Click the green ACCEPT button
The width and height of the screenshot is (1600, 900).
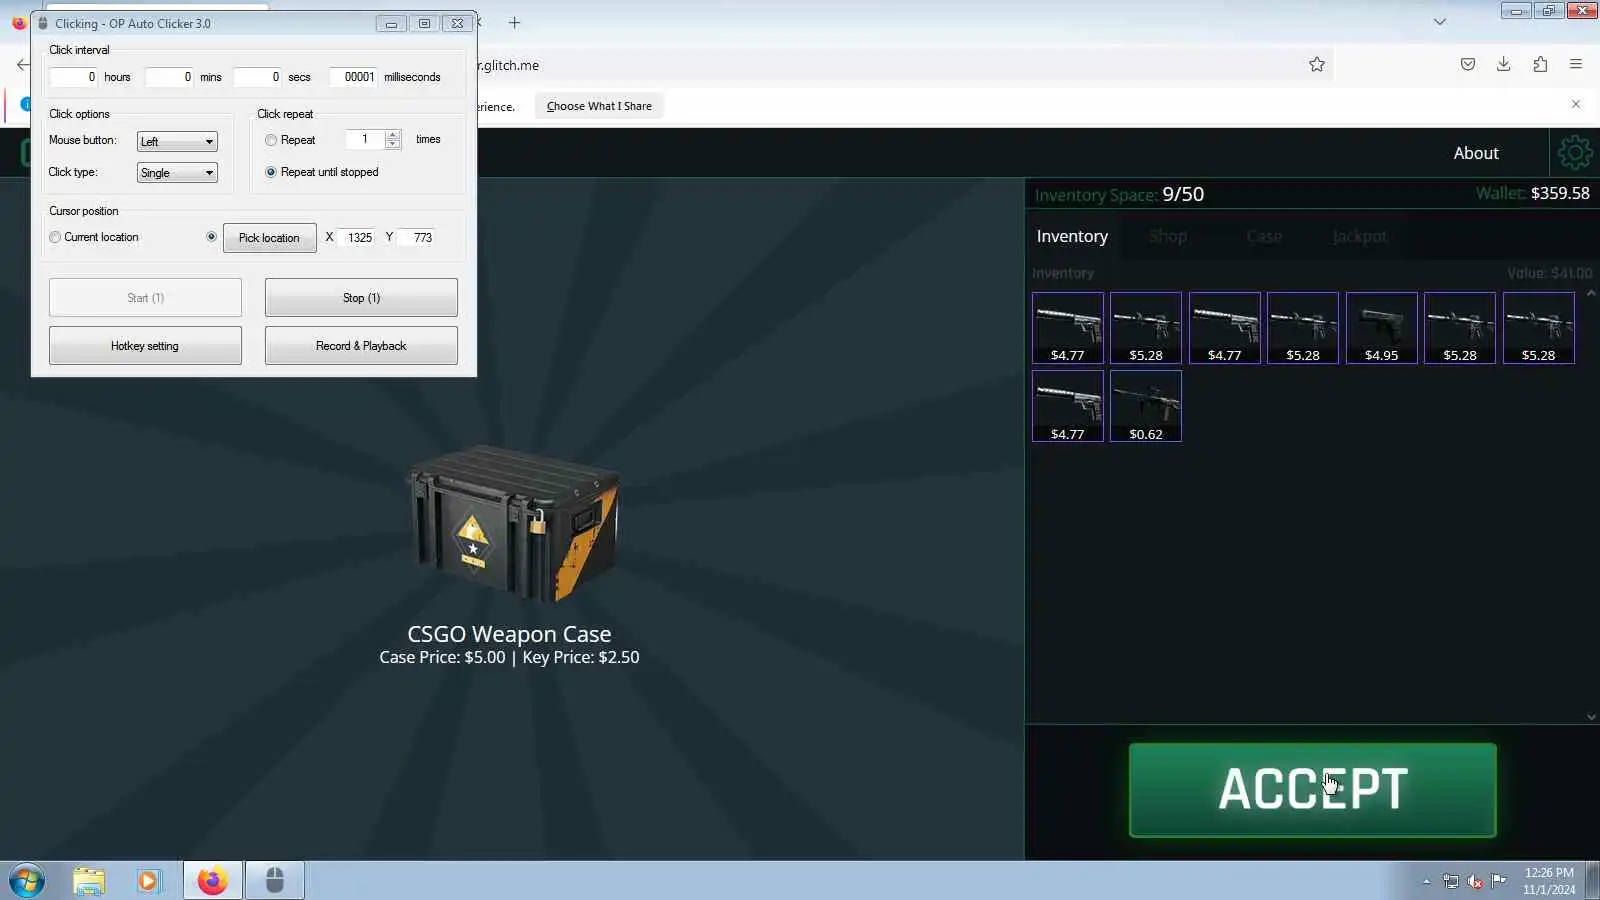pyautogui.click(x=1312, y=790)
